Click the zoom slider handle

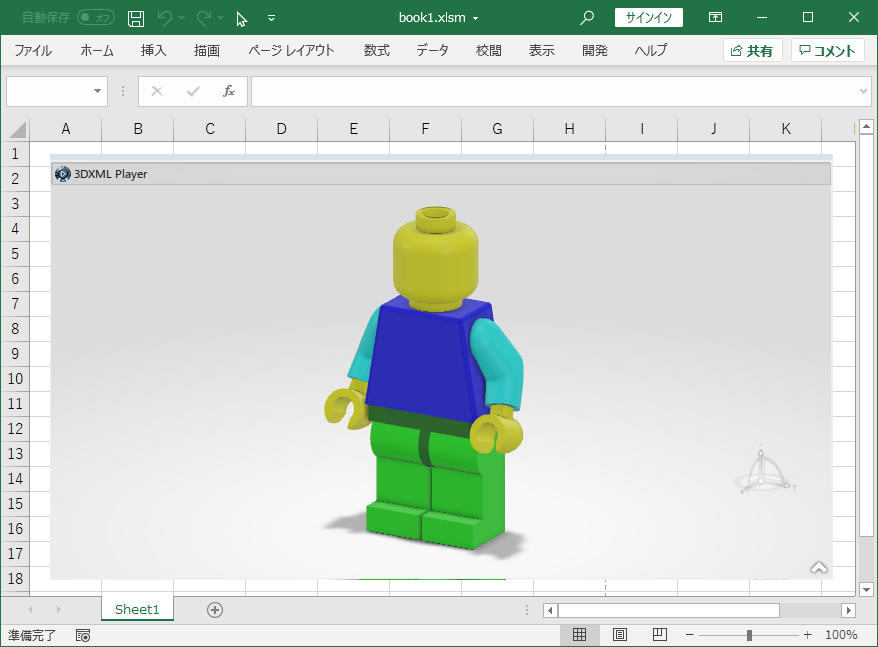(x=749, y=635)
